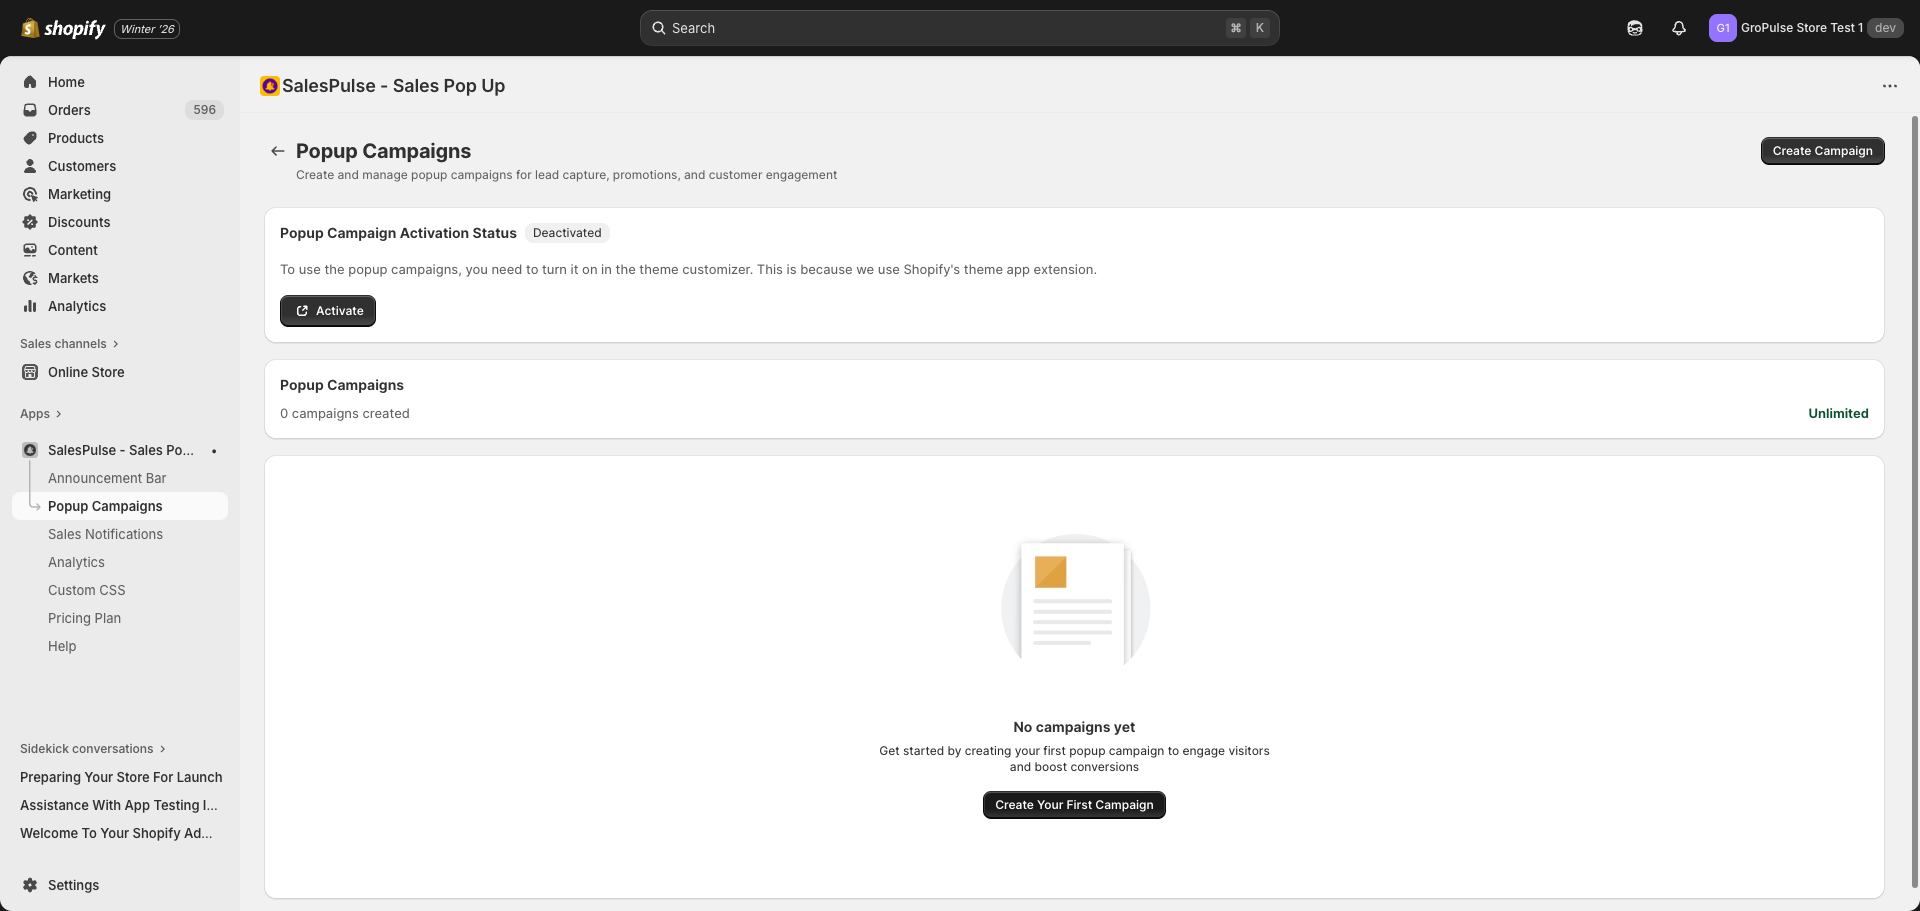Viewport: 1920px width, 911px height.
Task: Expand the Sidekick conversations list
Action: click(161, 748)
